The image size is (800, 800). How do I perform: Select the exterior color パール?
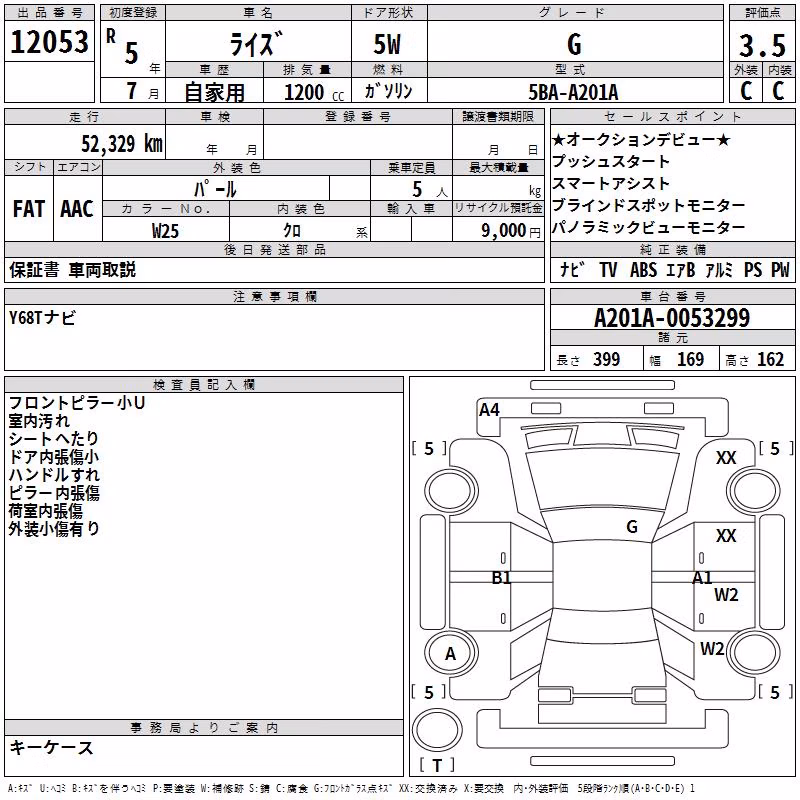215,189
